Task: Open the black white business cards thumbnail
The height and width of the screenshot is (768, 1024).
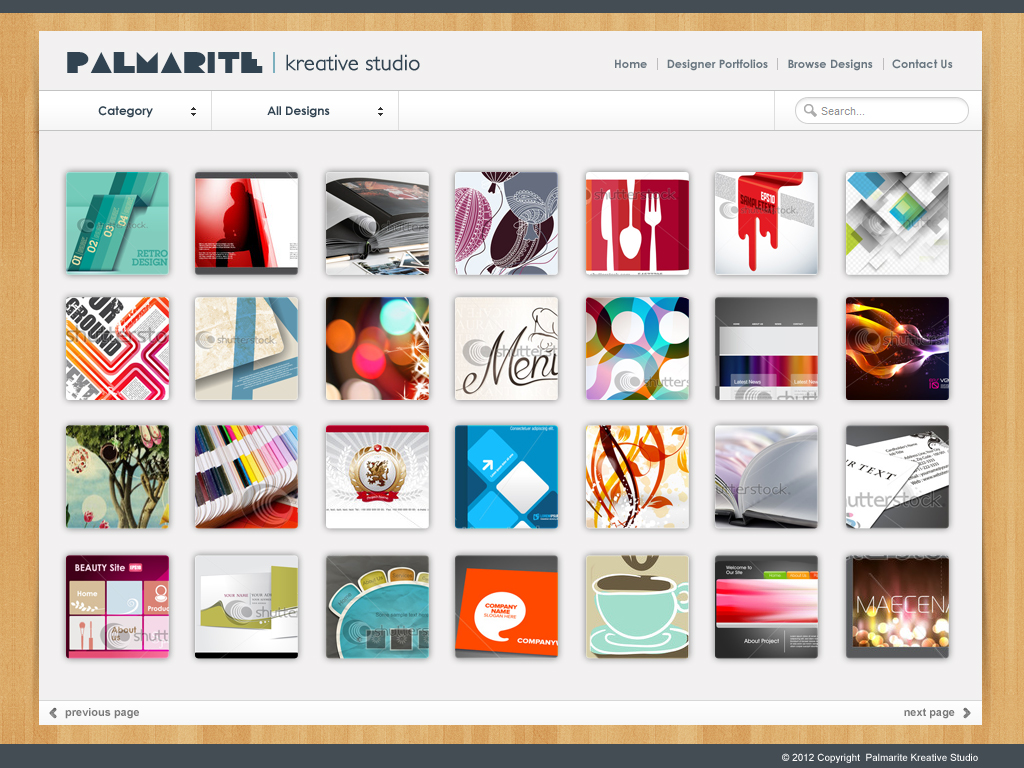Action: pyautogui.click(x=897, y=477)
